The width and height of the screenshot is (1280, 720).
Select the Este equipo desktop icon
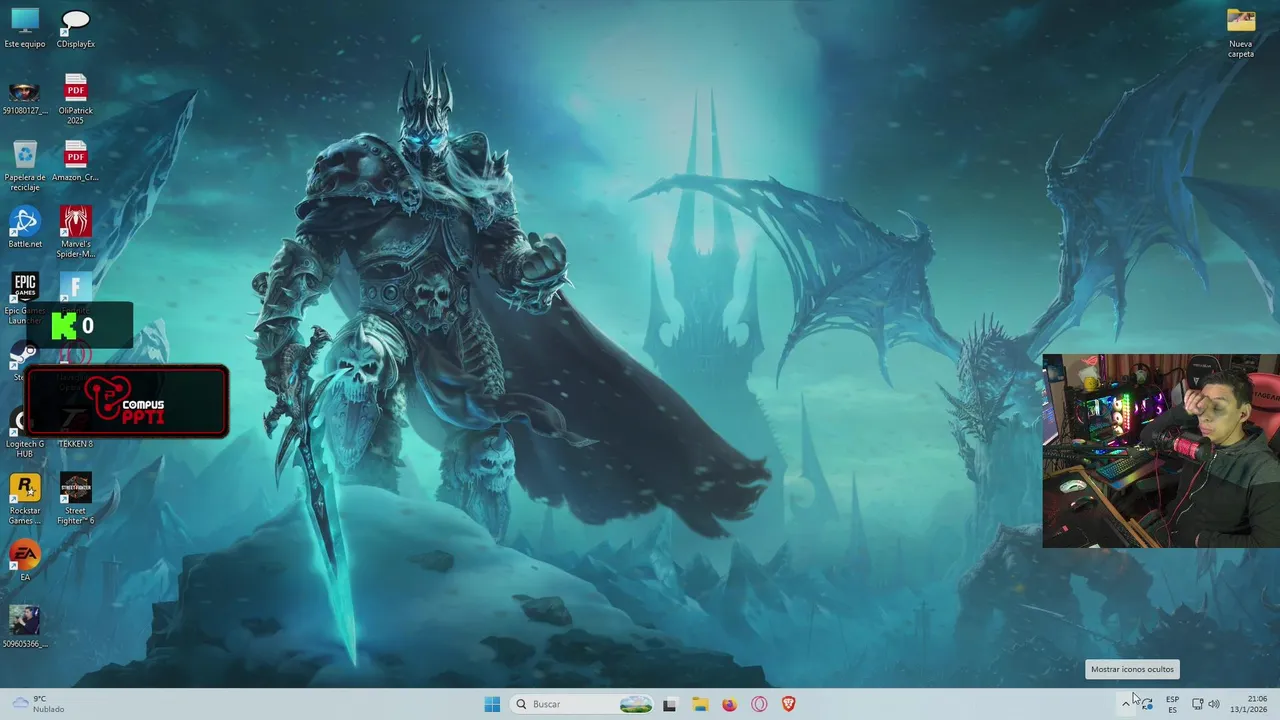(24, 28)
